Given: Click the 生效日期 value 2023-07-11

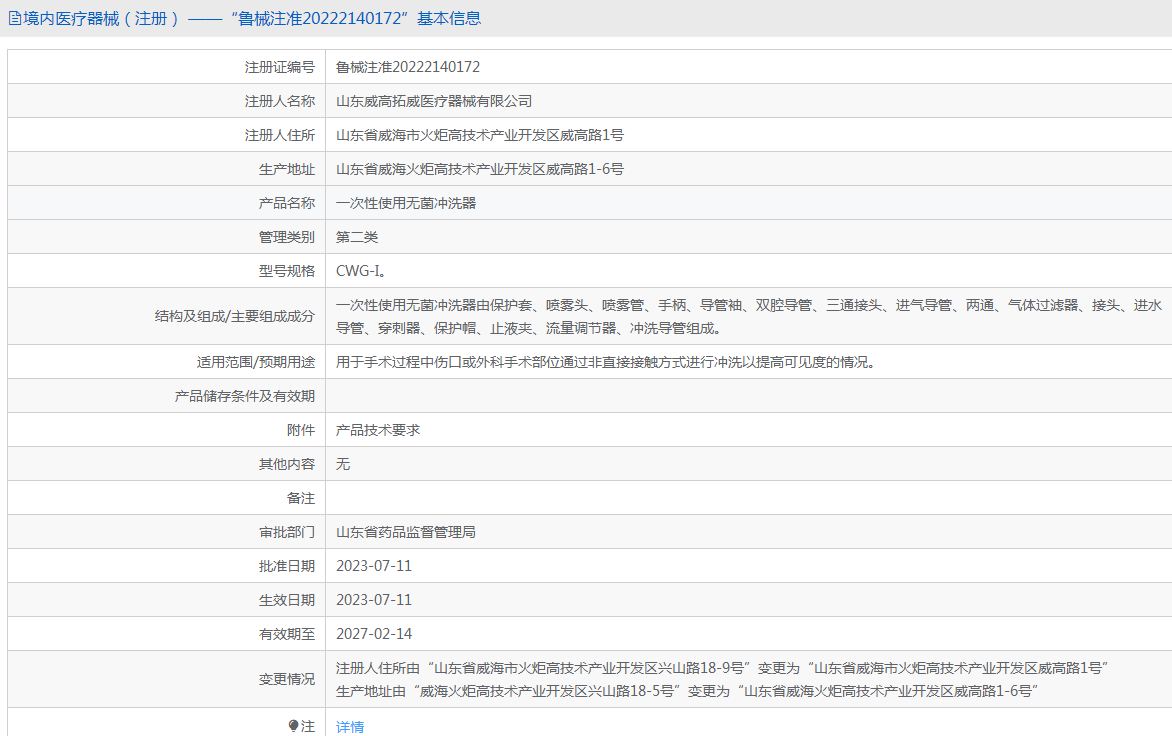Looking at the screenshot, I should click(374, 600).
